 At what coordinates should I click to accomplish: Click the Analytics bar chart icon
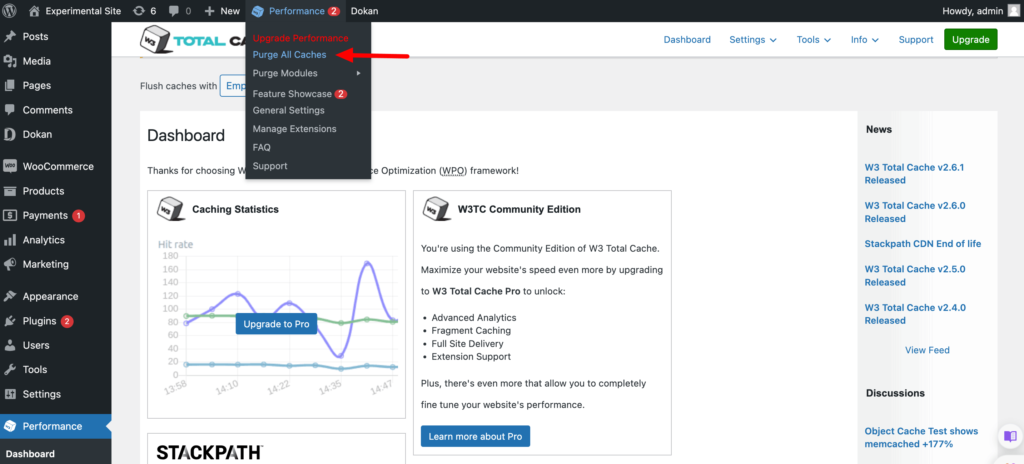pos(10,240)
